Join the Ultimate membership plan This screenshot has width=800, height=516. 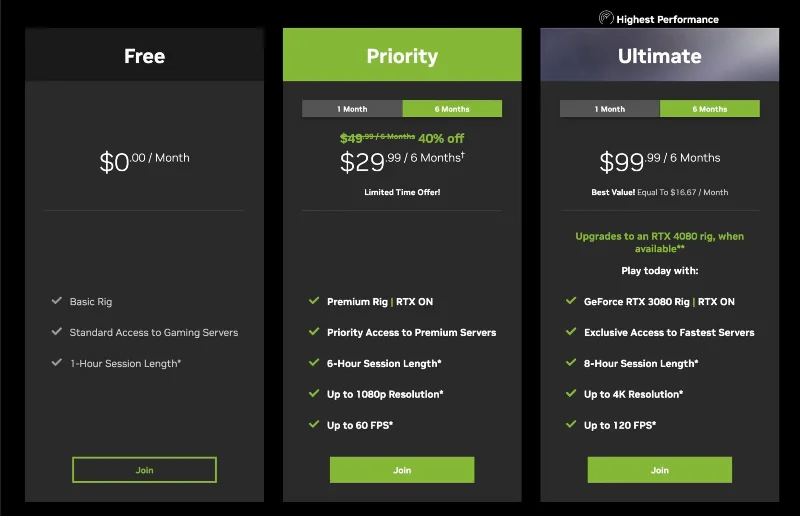(660, 470)
